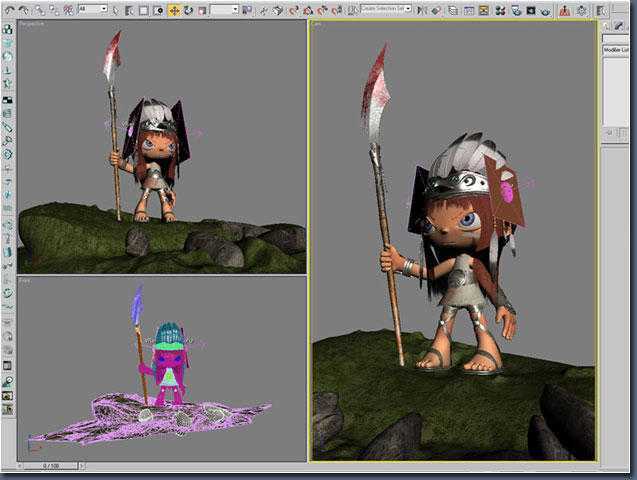Open the 'All' selection filter dropdown

(93, 9)
